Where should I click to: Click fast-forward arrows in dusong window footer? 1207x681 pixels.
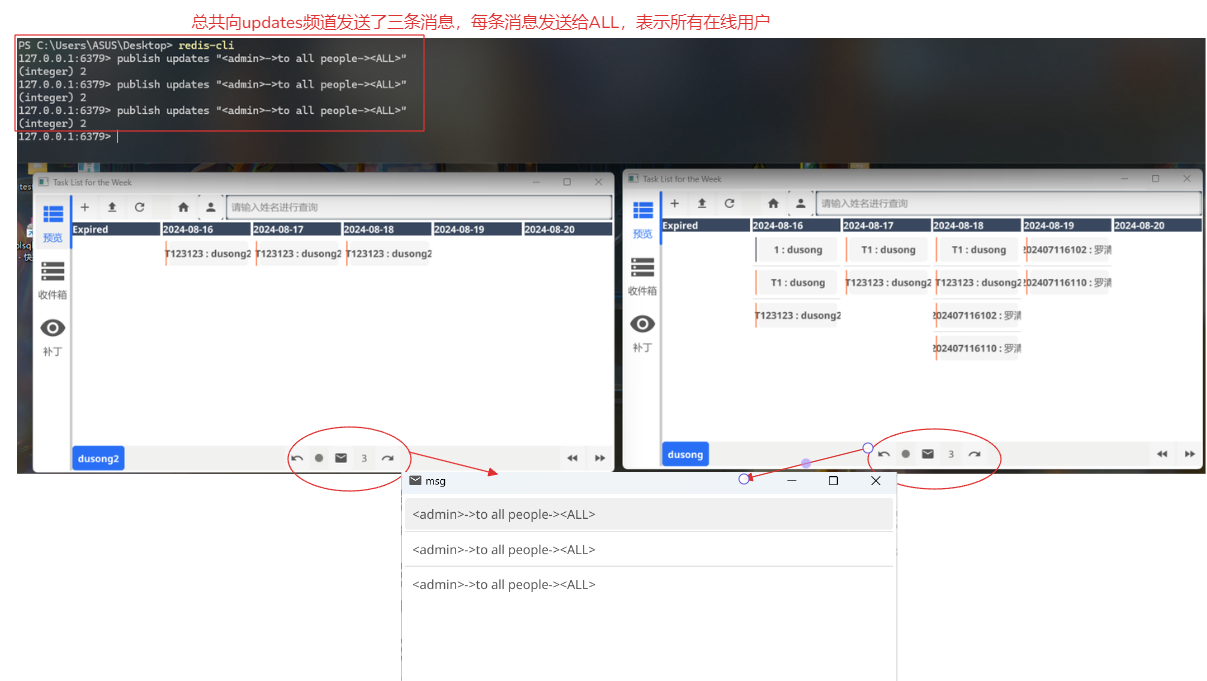click(x=1189, y=454)
